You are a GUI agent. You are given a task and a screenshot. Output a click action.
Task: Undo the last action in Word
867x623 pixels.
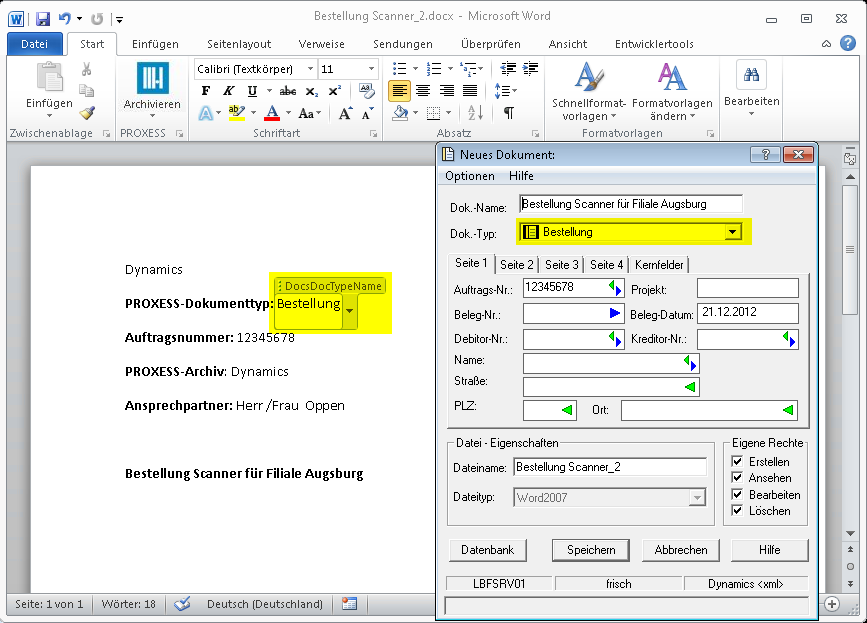(x=64, y=19)
